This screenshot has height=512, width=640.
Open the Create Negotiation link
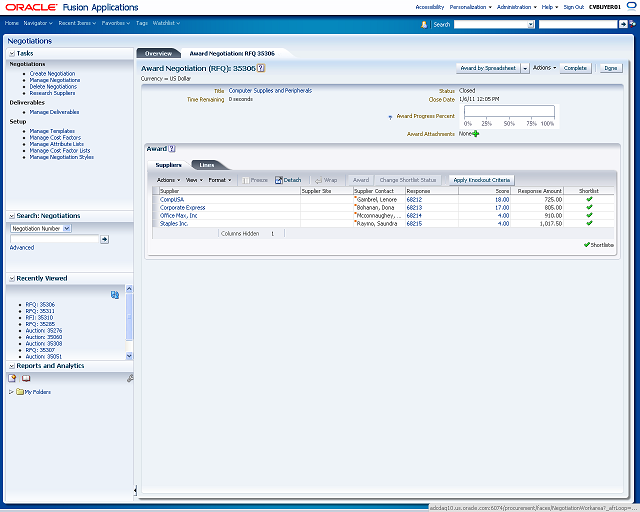[x=52, y=73]
